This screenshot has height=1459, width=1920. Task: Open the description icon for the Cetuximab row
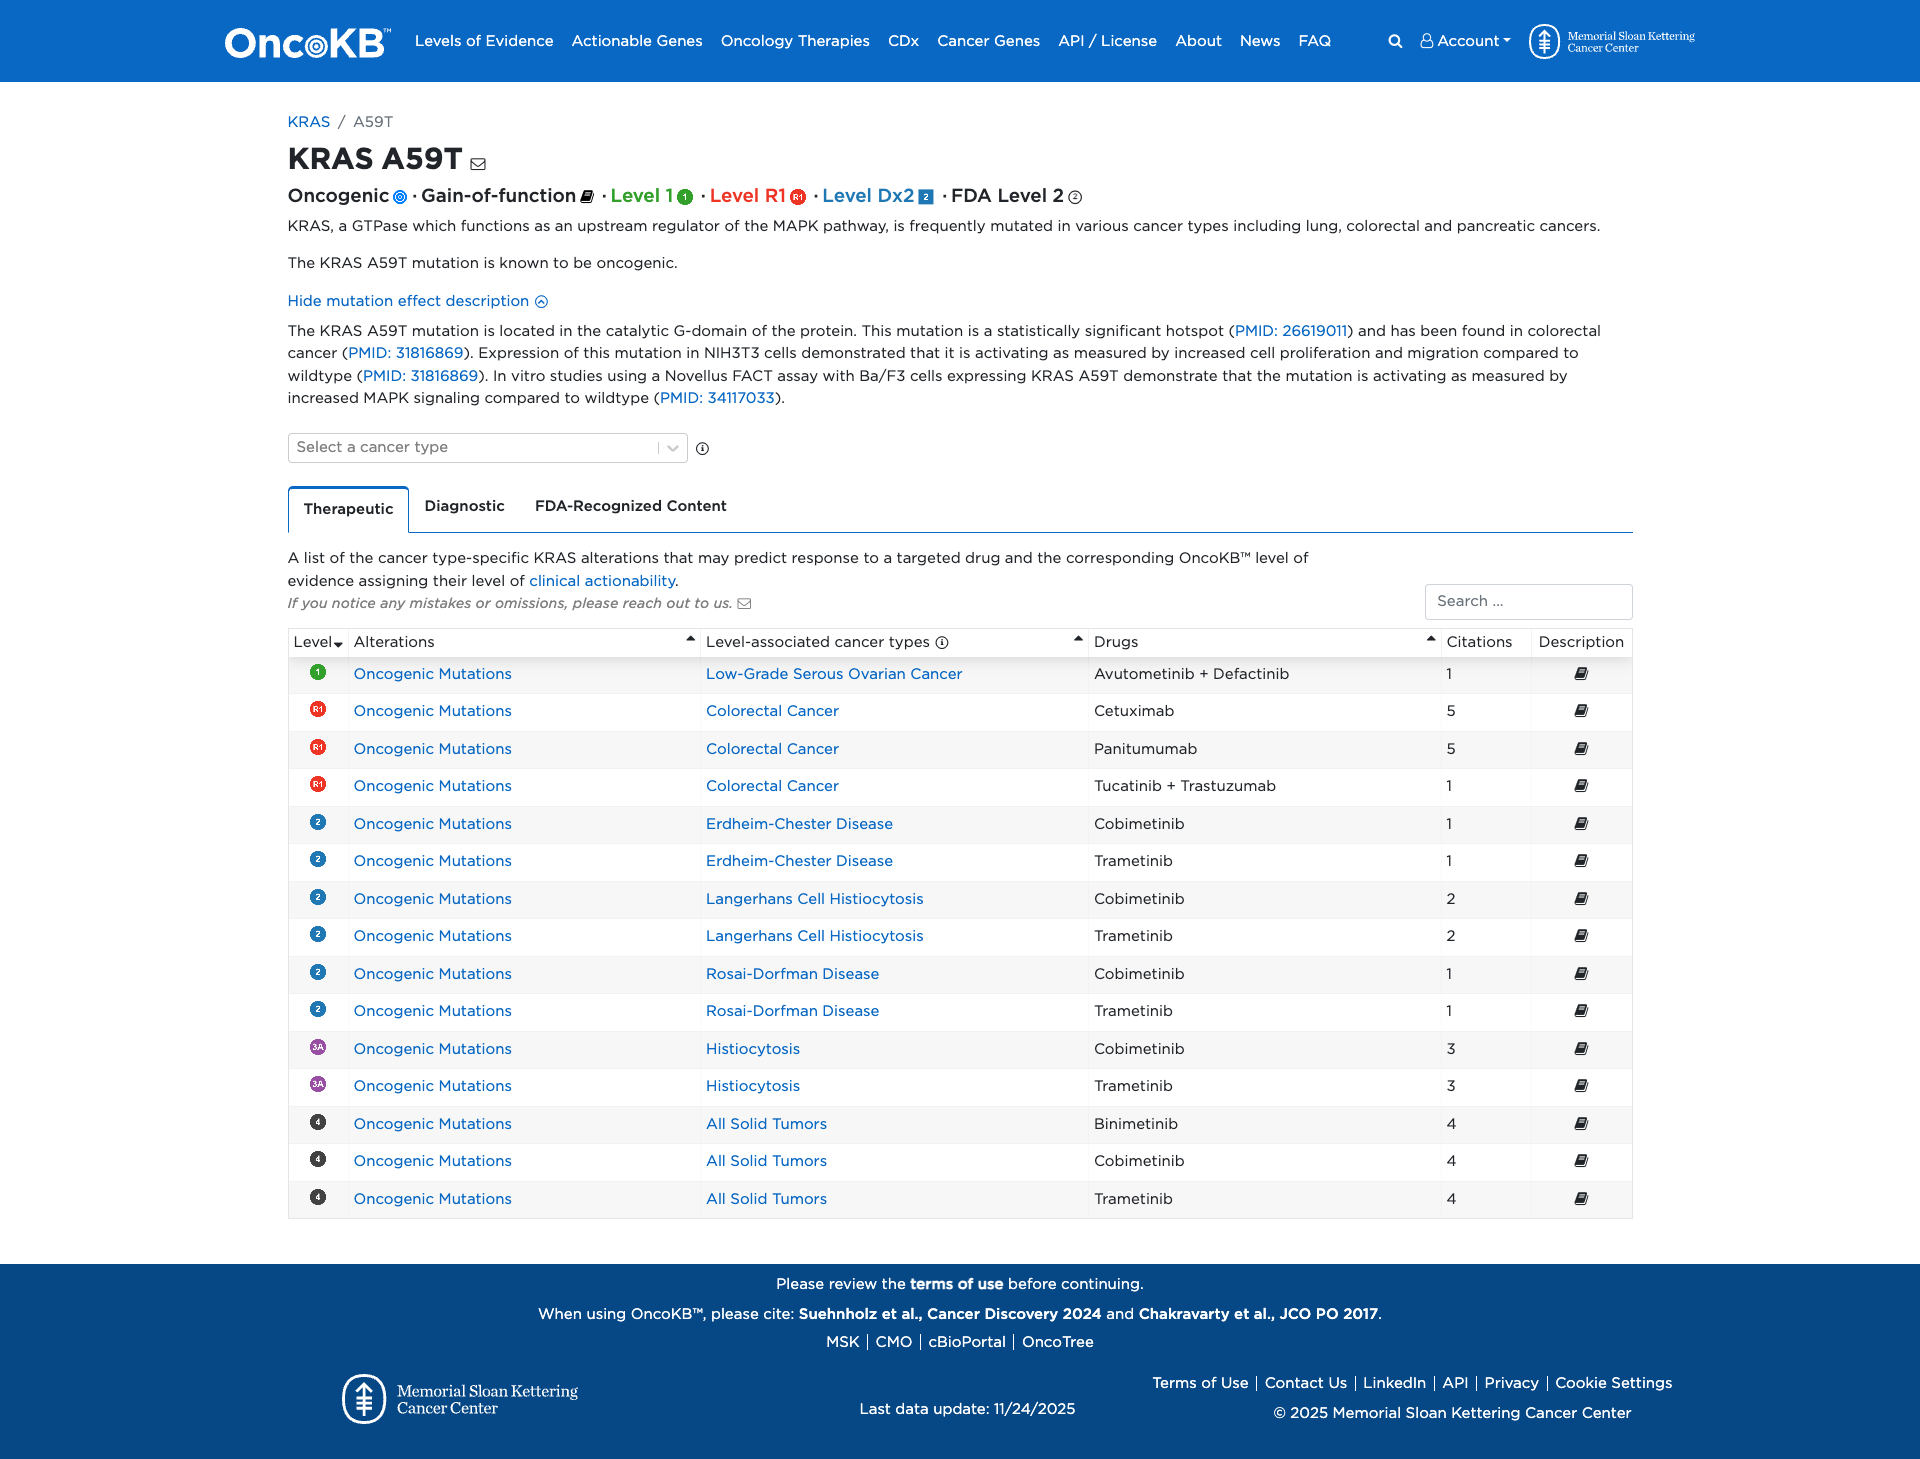click(1580, 711)
